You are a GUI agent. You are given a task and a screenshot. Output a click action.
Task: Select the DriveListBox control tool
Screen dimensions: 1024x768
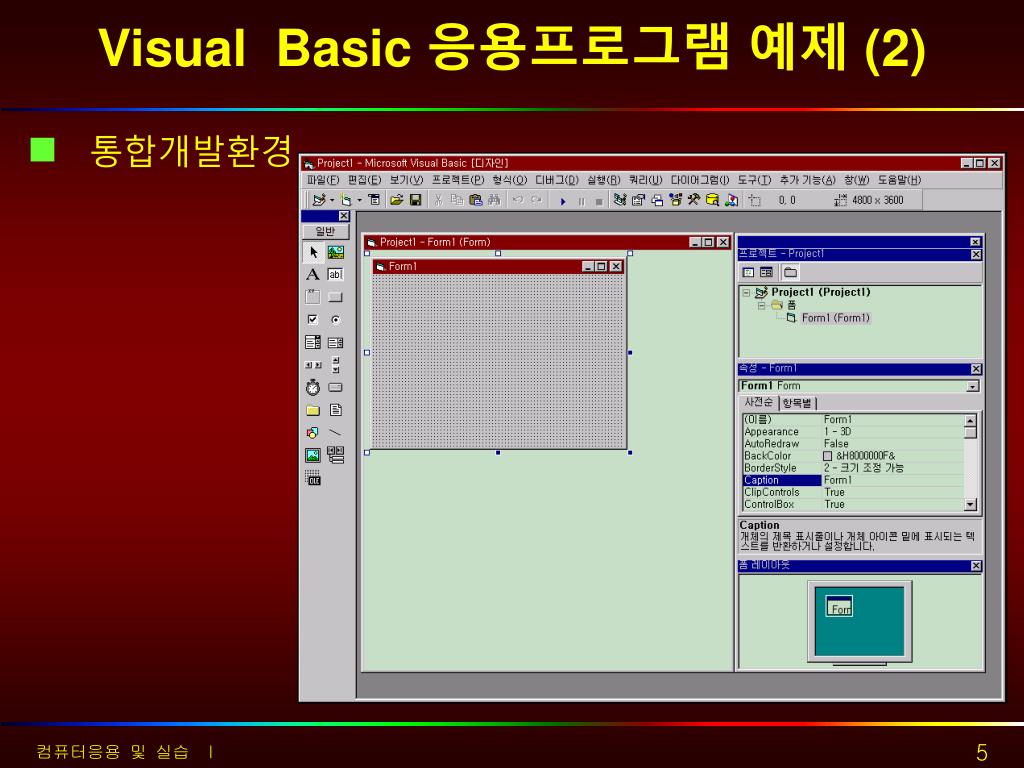[336, 387]
